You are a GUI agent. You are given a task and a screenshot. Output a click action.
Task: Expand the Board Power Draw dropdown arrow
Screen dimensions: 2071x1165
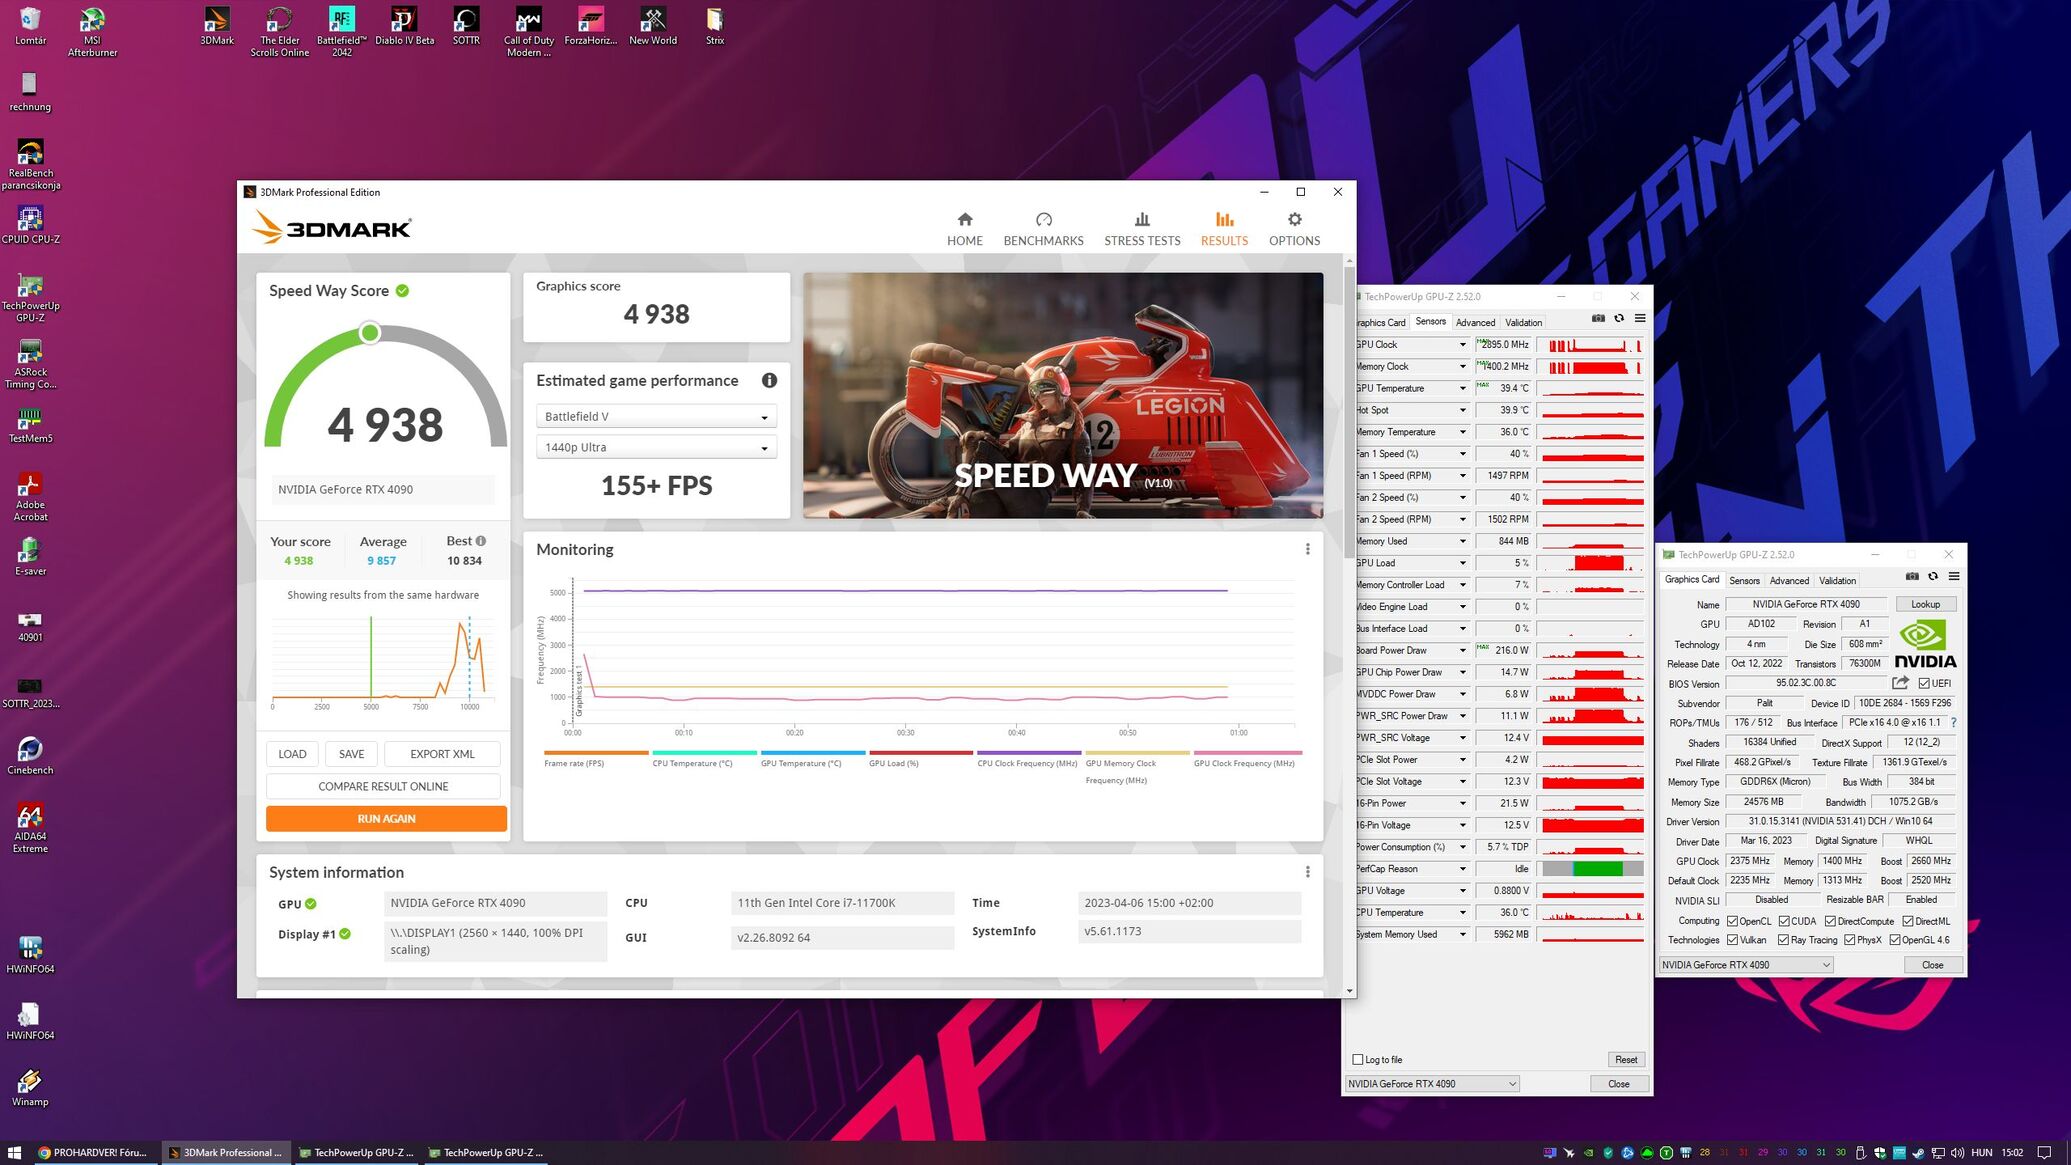(1462, 651)
